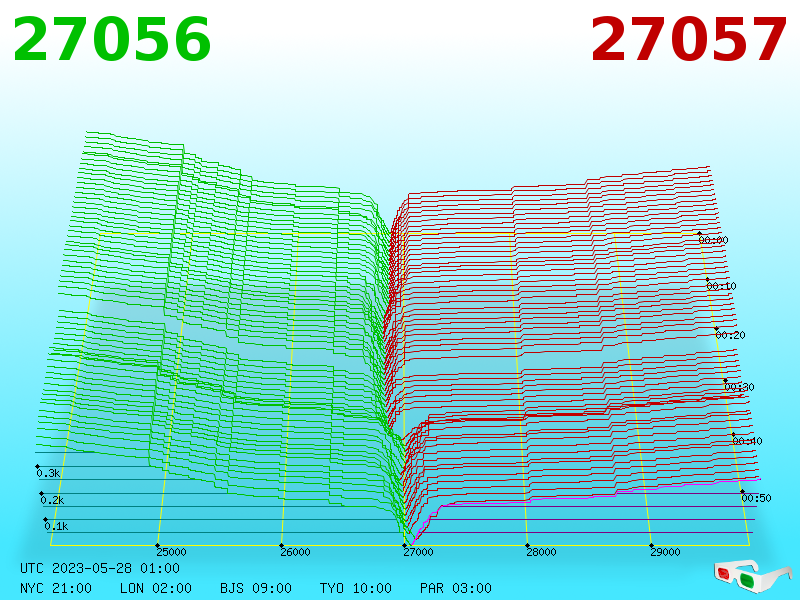The image size is (800, 600).
Task: Click the 00:00 time axis label
Action: [x=713, y=240]
